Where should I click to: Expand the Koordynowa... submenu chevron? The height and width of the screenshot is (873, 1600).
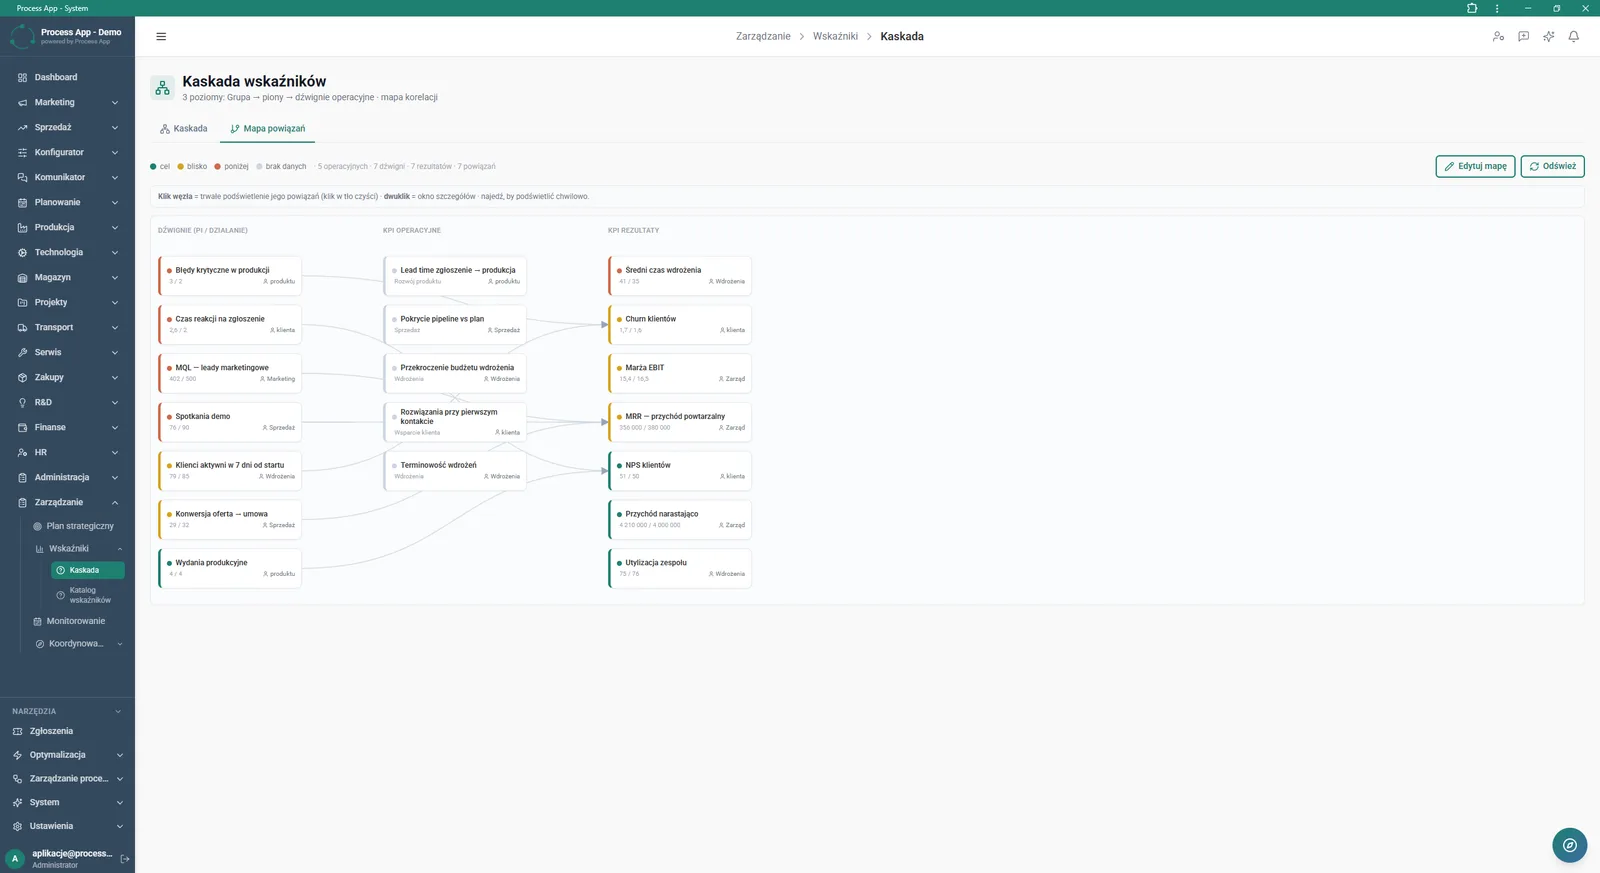click(120, 644)
